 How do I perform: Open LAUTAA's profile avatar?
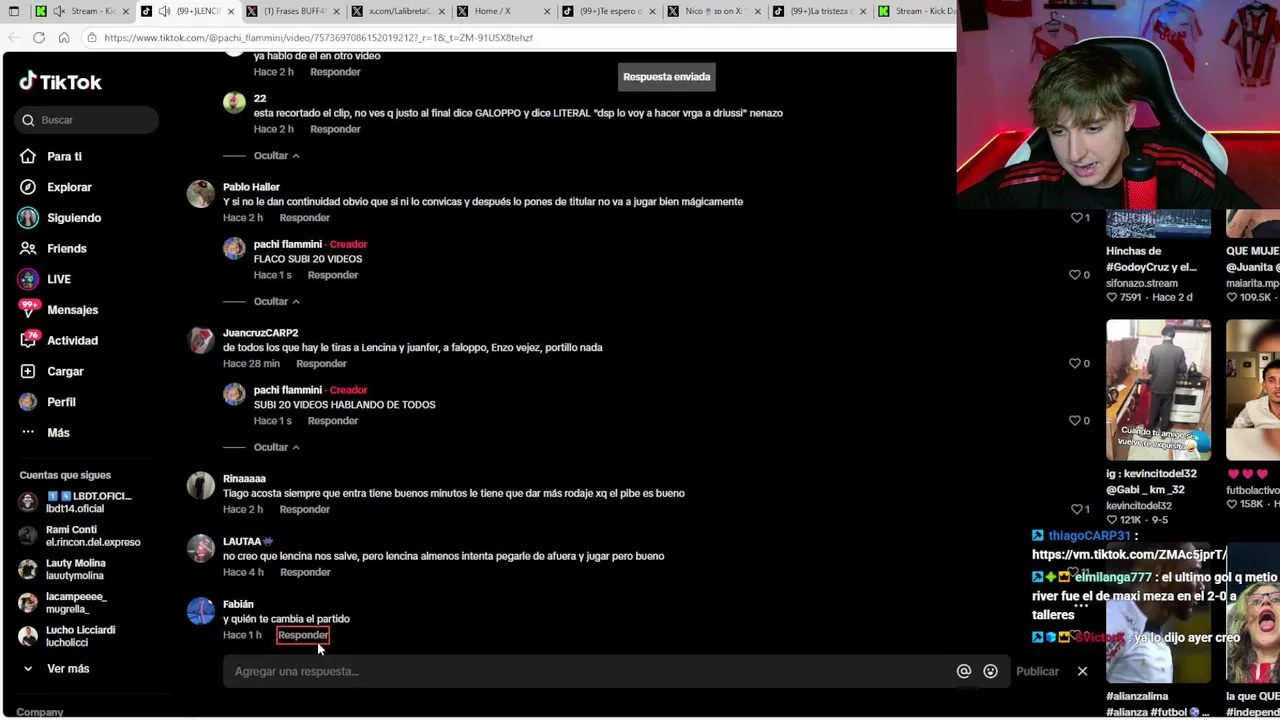point(200,549)
